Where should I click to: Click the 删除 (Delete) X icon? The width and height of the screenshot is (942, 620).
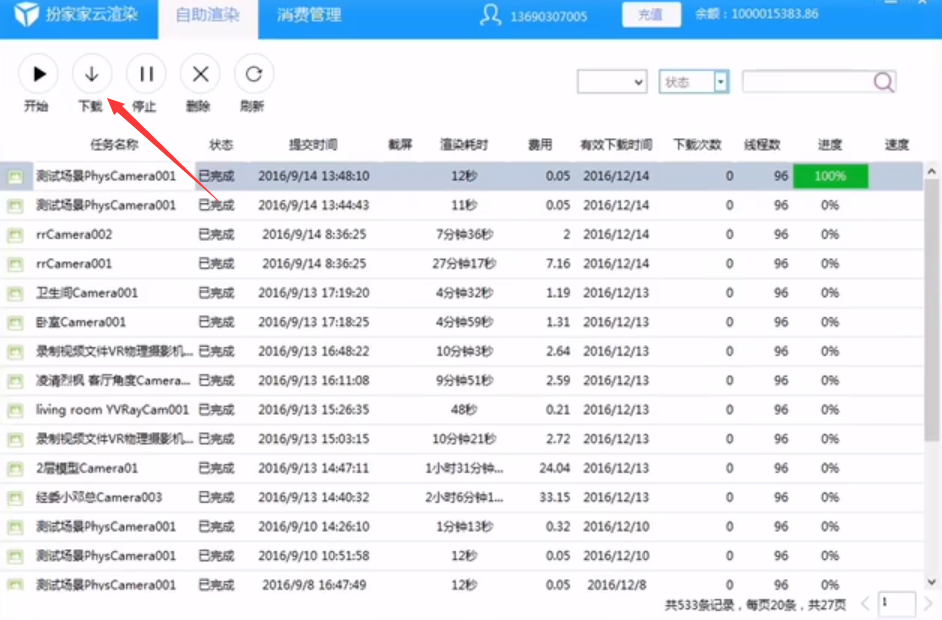click(199, 73)
